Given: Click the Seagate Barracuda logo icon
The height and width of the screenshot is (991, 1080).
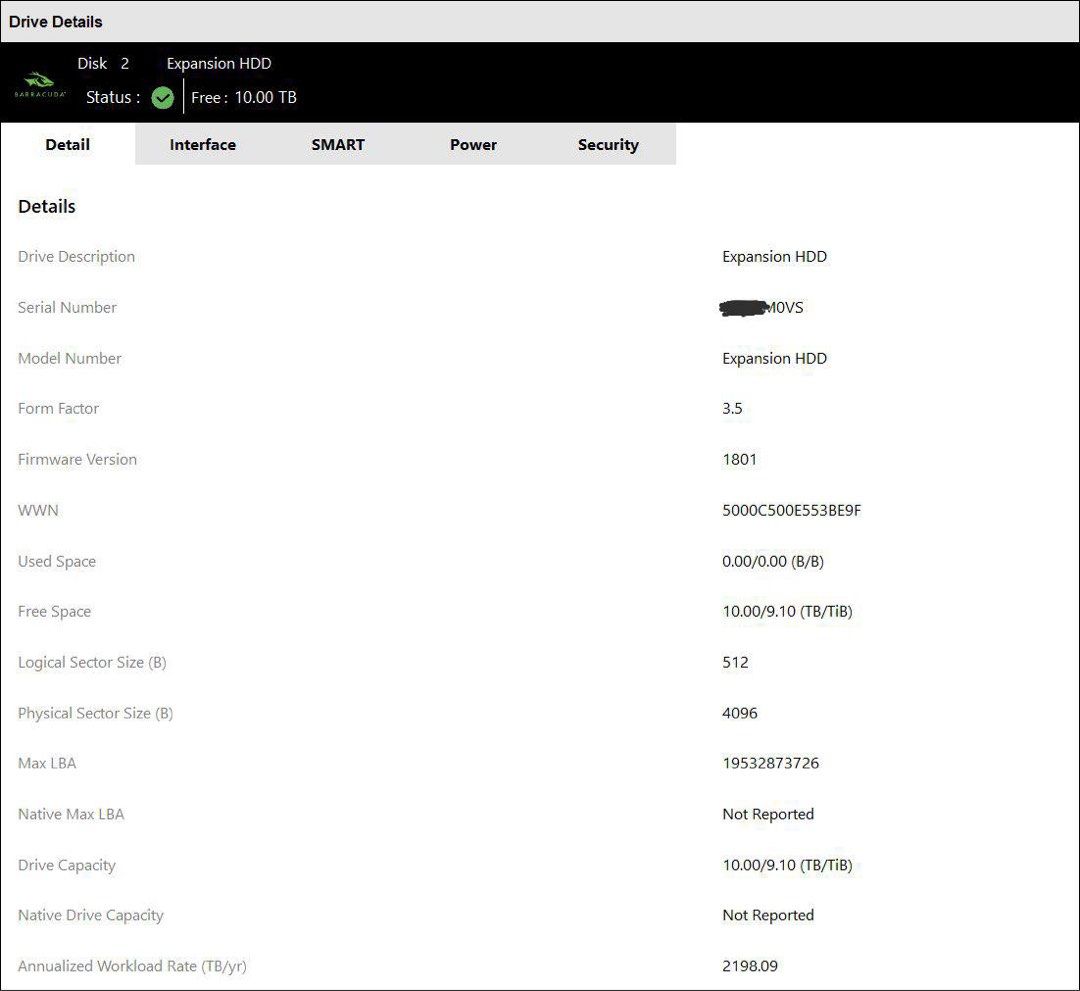Looking at the screenshot, I should pyautogui.click(x=40, y=85).
